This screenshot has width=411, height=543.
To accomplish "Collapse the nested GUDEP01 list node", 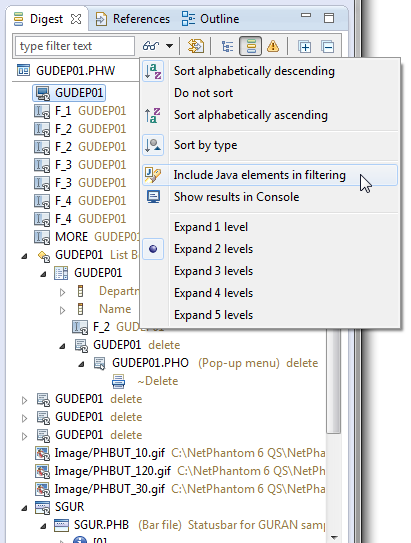I will (43, 274).
